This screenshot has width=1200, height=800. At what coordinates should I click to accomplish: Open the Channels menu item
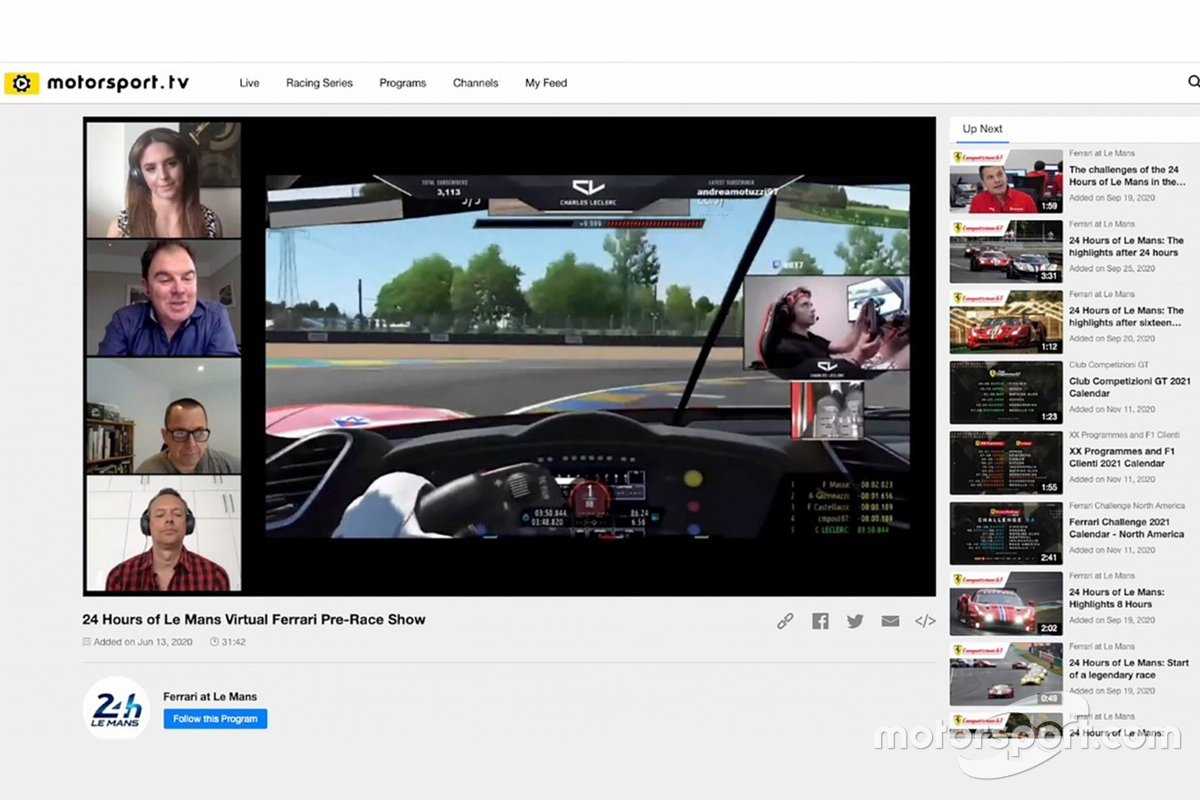pyautogui.click(x=475, y=83)
